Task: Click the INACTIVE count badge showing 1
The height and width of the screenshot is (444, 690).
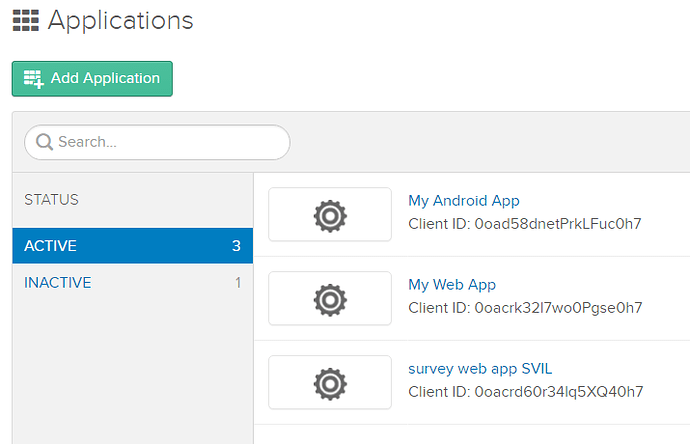Action: pyautogui.click(x=238, y=283)
